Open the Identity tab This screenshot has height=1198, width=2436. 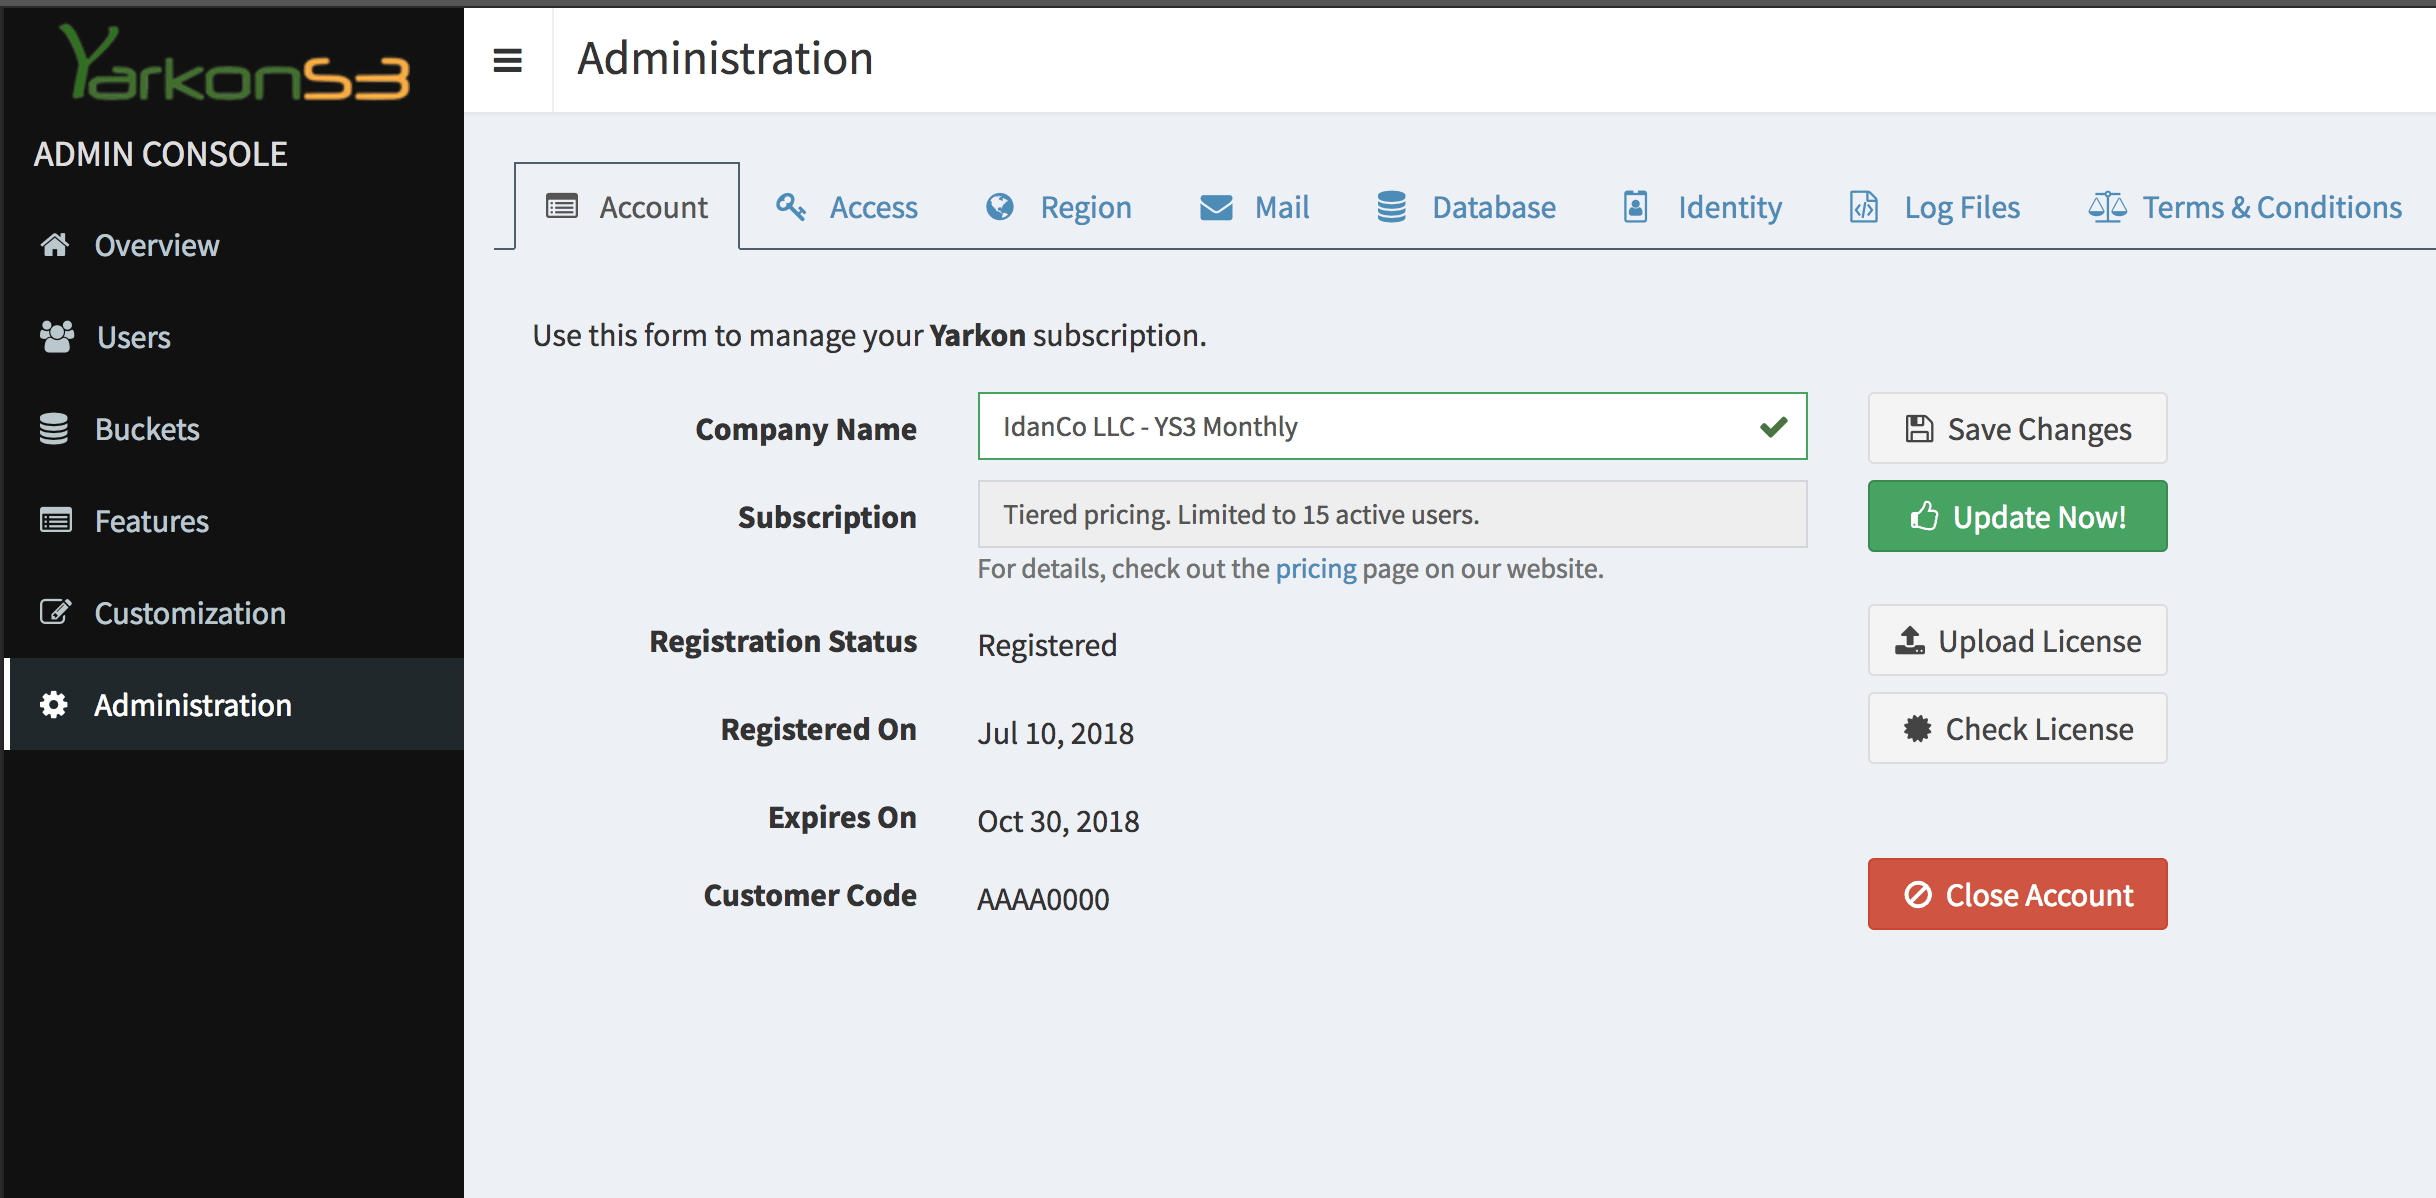coord(1702,207)
